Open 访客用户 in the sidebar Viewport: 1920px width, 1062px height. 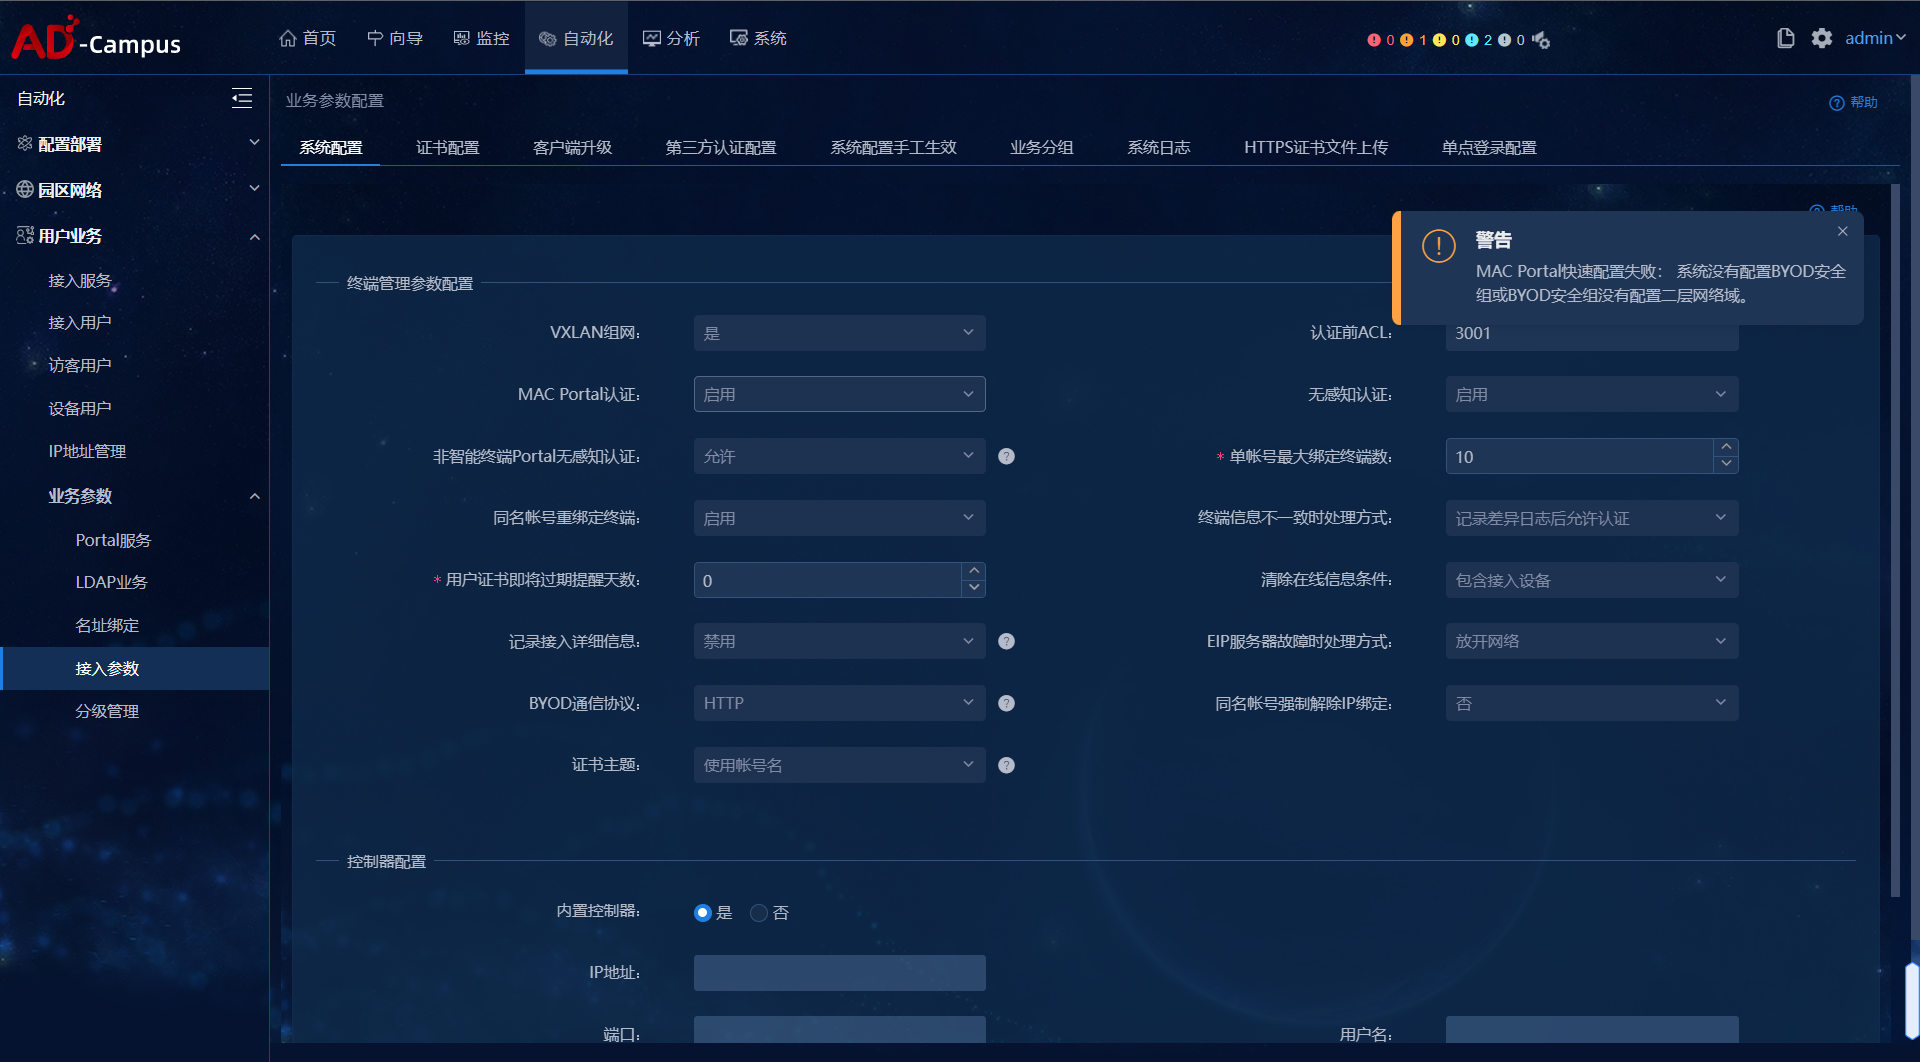80,366
